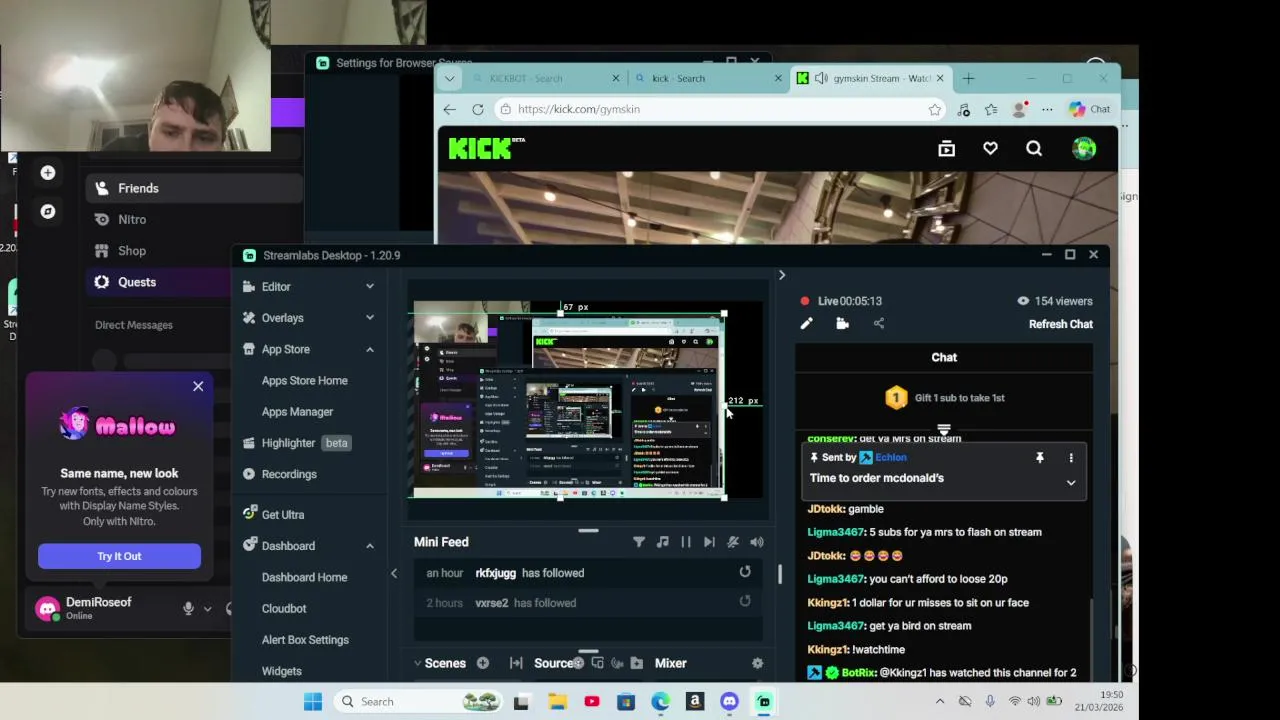
Task: Dismiss the Mallow Nitro promo card
Action: pos(198,386)
